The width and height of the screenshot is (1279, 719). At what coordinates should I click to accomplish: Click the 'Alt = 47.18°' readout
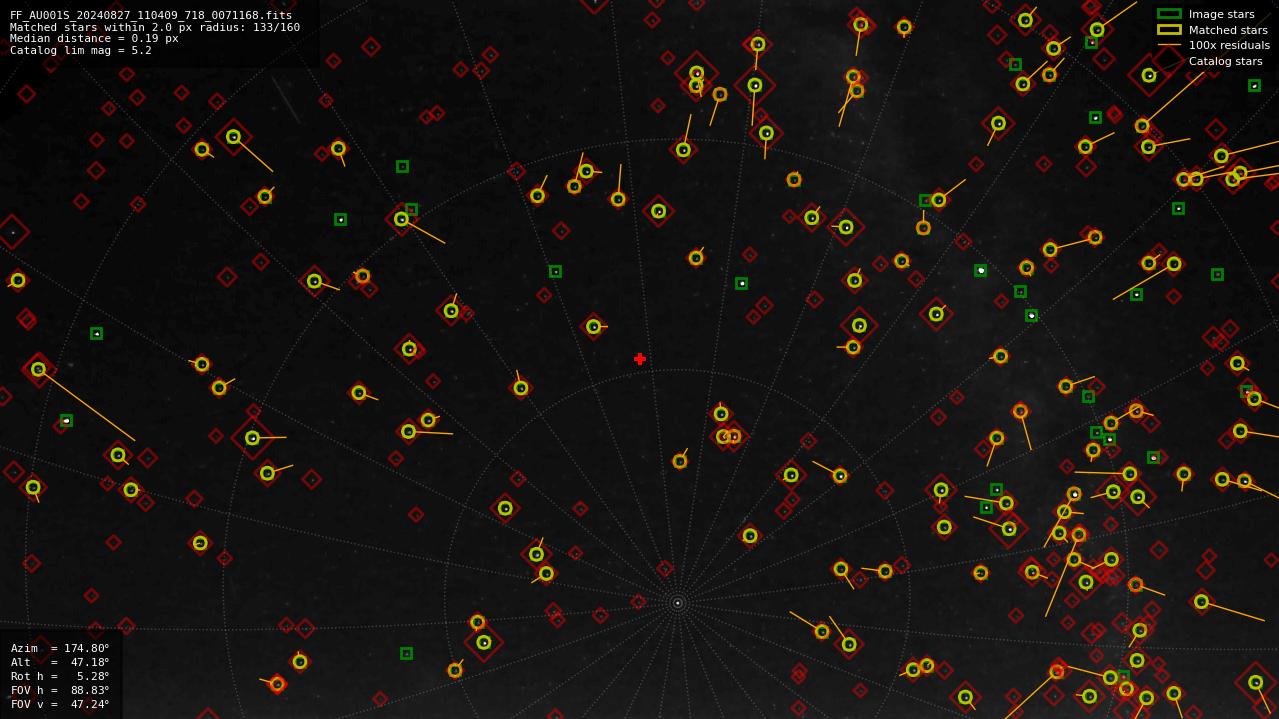[x=60, y=662]
